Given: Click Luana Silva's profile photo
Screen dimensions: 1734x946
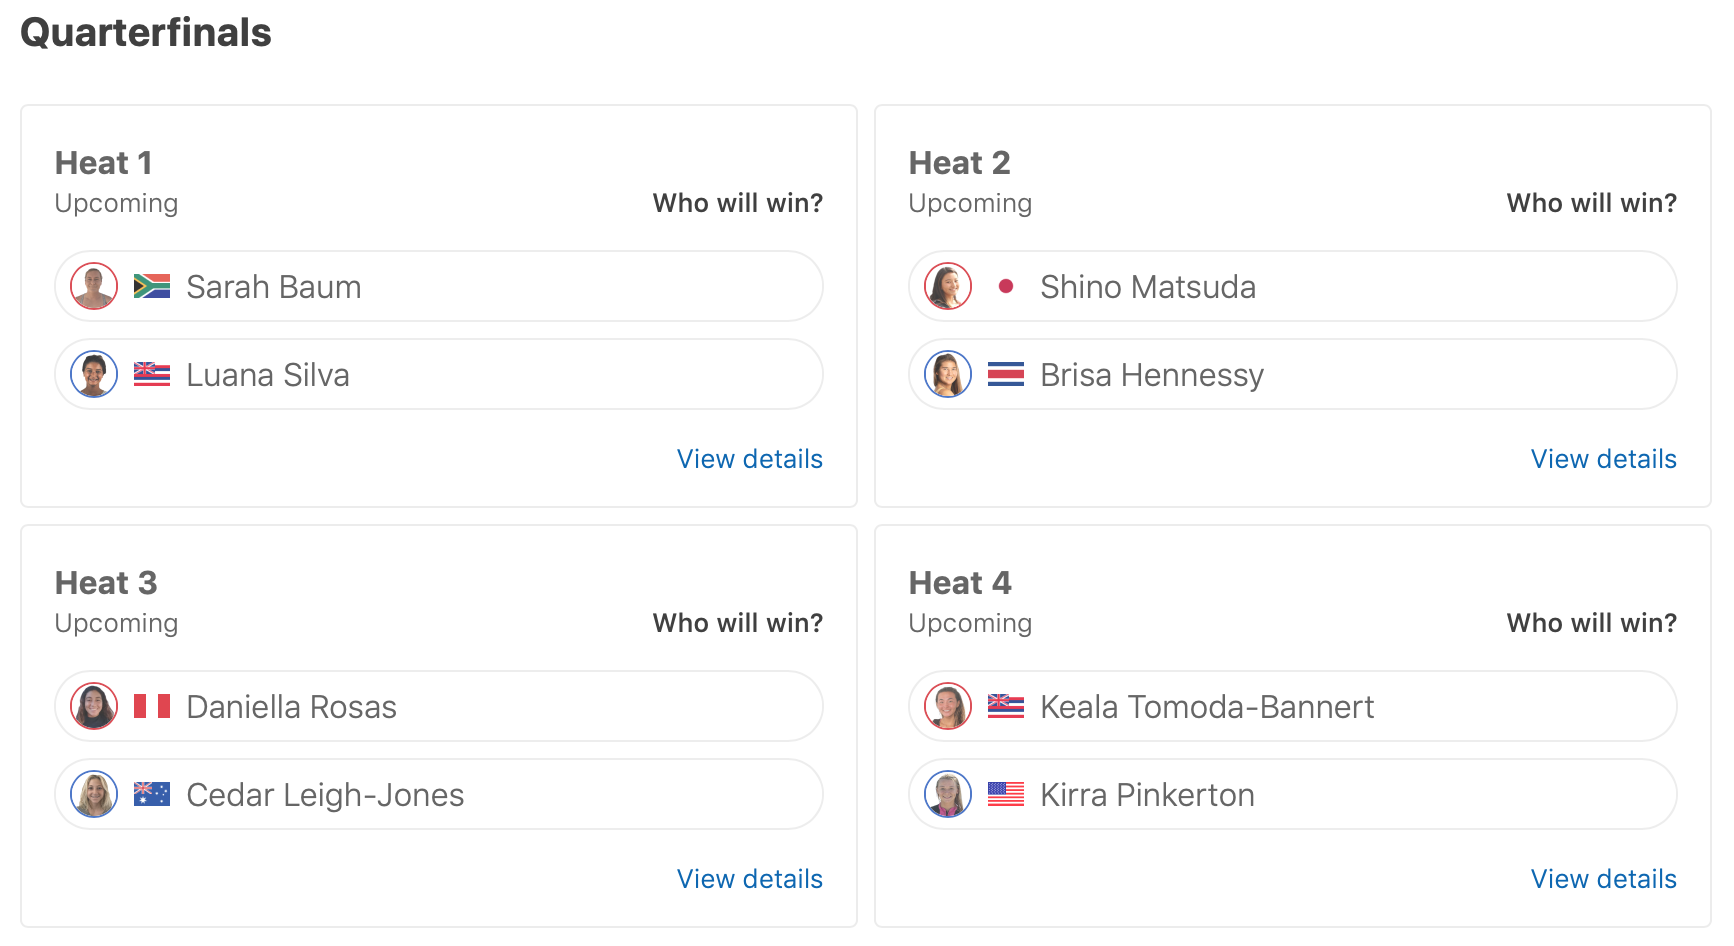Looking at the screenshot, I should (x=94, y=375).
